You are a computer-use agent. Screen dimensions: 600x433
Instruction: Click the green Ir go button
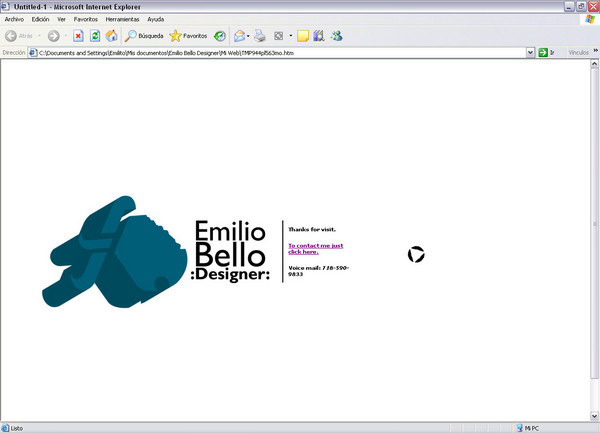(546, 53)
